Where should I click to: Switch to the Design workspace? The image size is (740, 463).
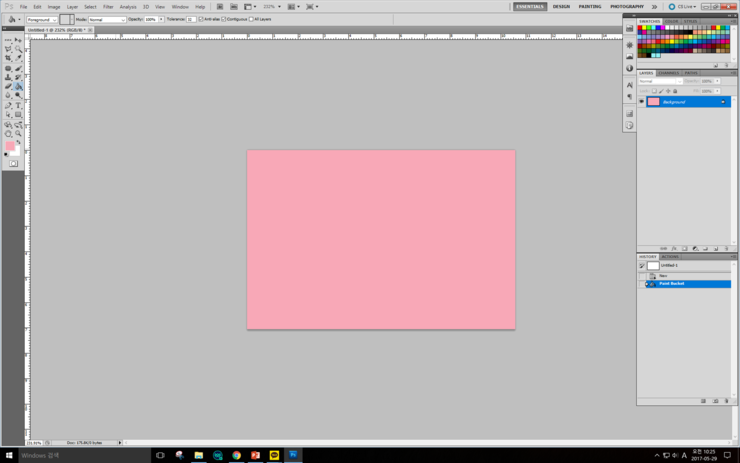pyautogui.click(x=561, y=6)
